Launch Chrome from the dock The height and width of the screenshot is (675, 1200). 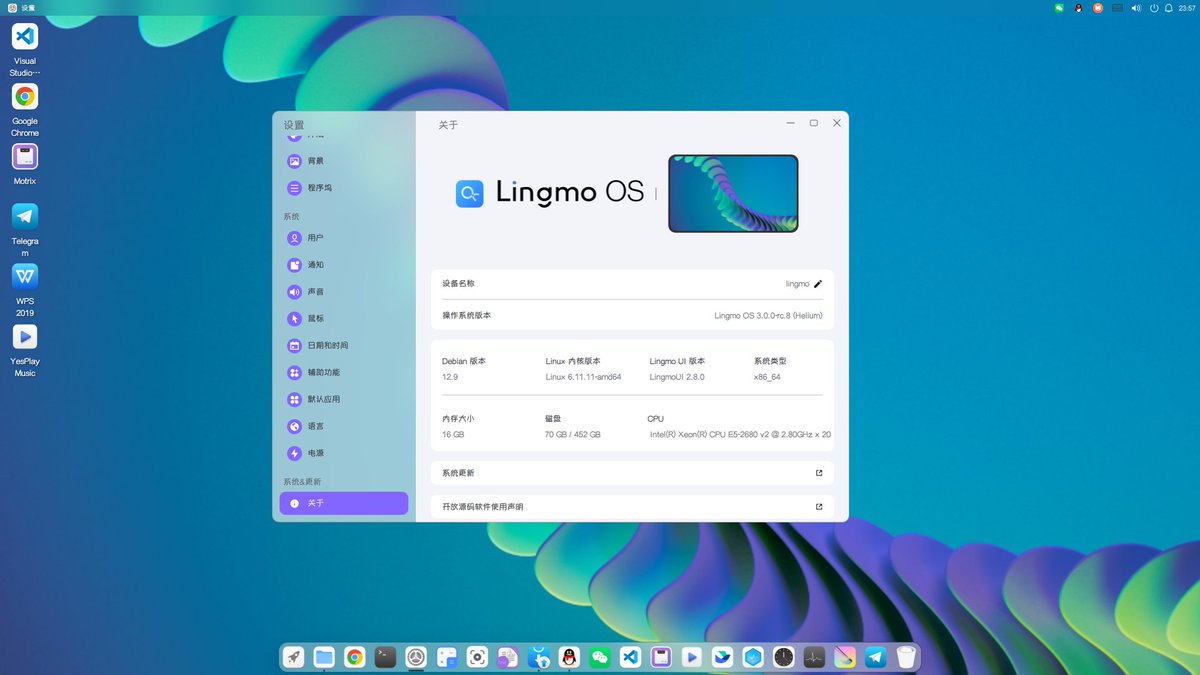(x=354, y=657)
